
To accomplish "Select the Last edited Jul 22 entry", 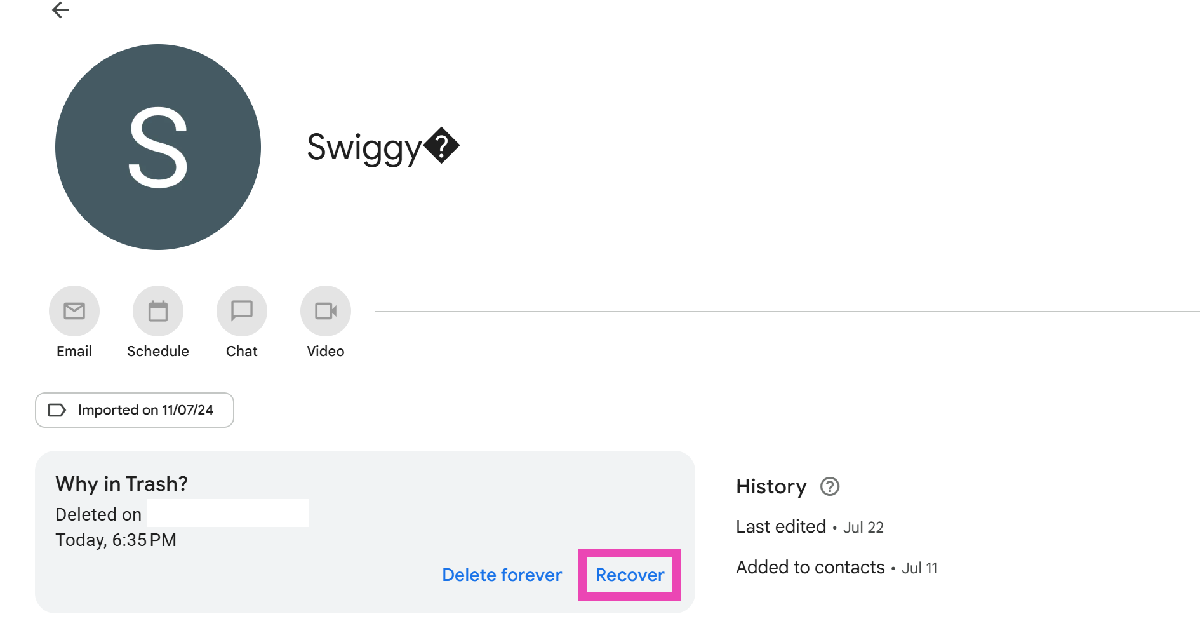I will tap(810, 527).
